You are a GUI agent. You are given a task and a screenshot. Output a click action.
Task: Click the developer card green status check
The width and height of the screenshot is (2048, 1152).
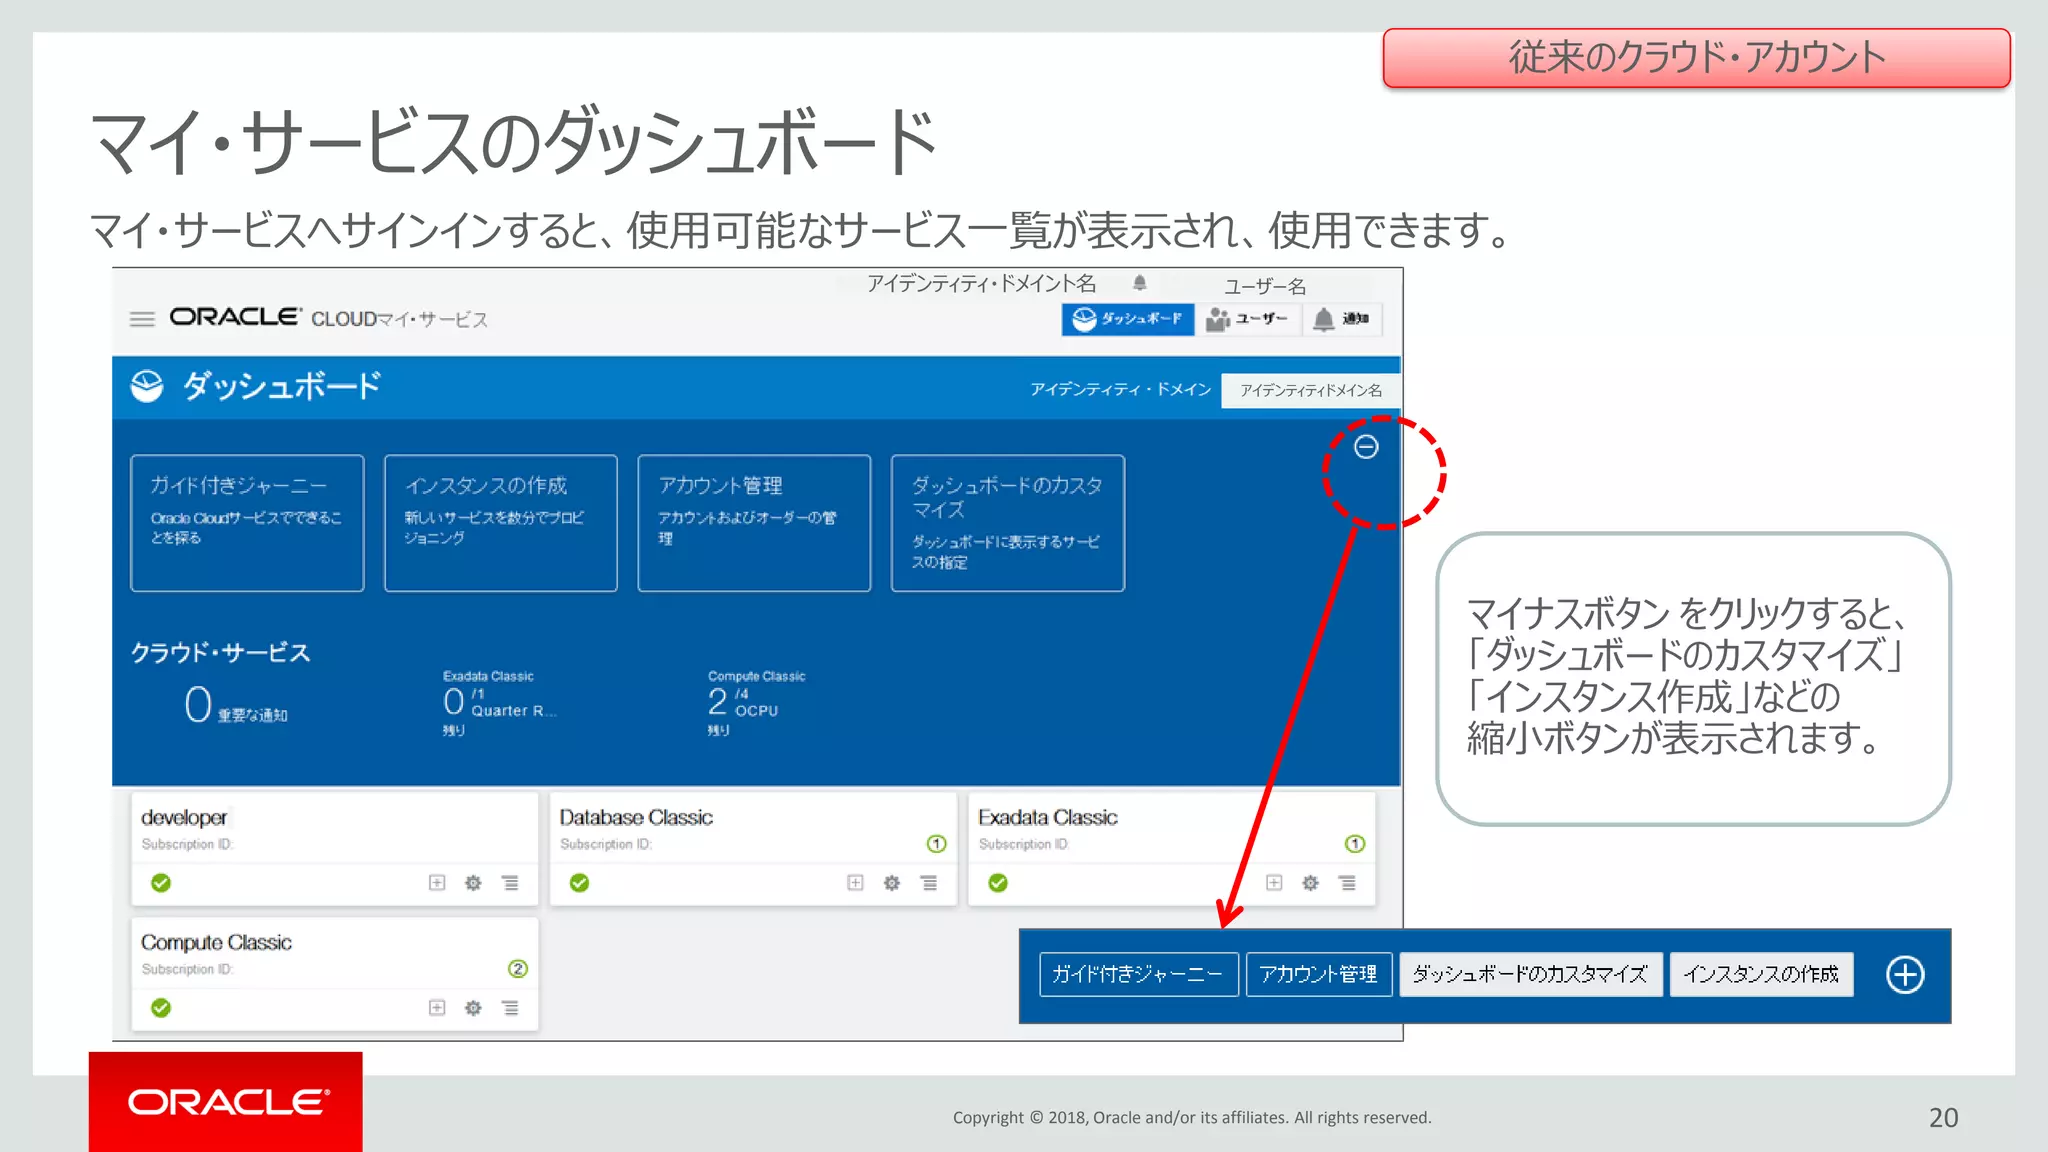click(x=161, y=883)
